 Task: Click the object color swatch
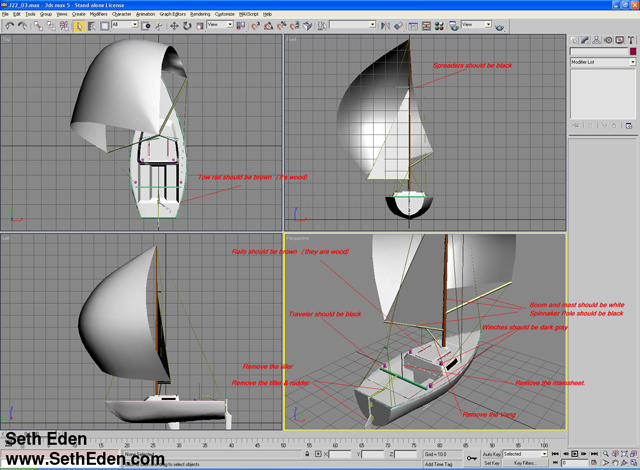(x=631, y=51)
